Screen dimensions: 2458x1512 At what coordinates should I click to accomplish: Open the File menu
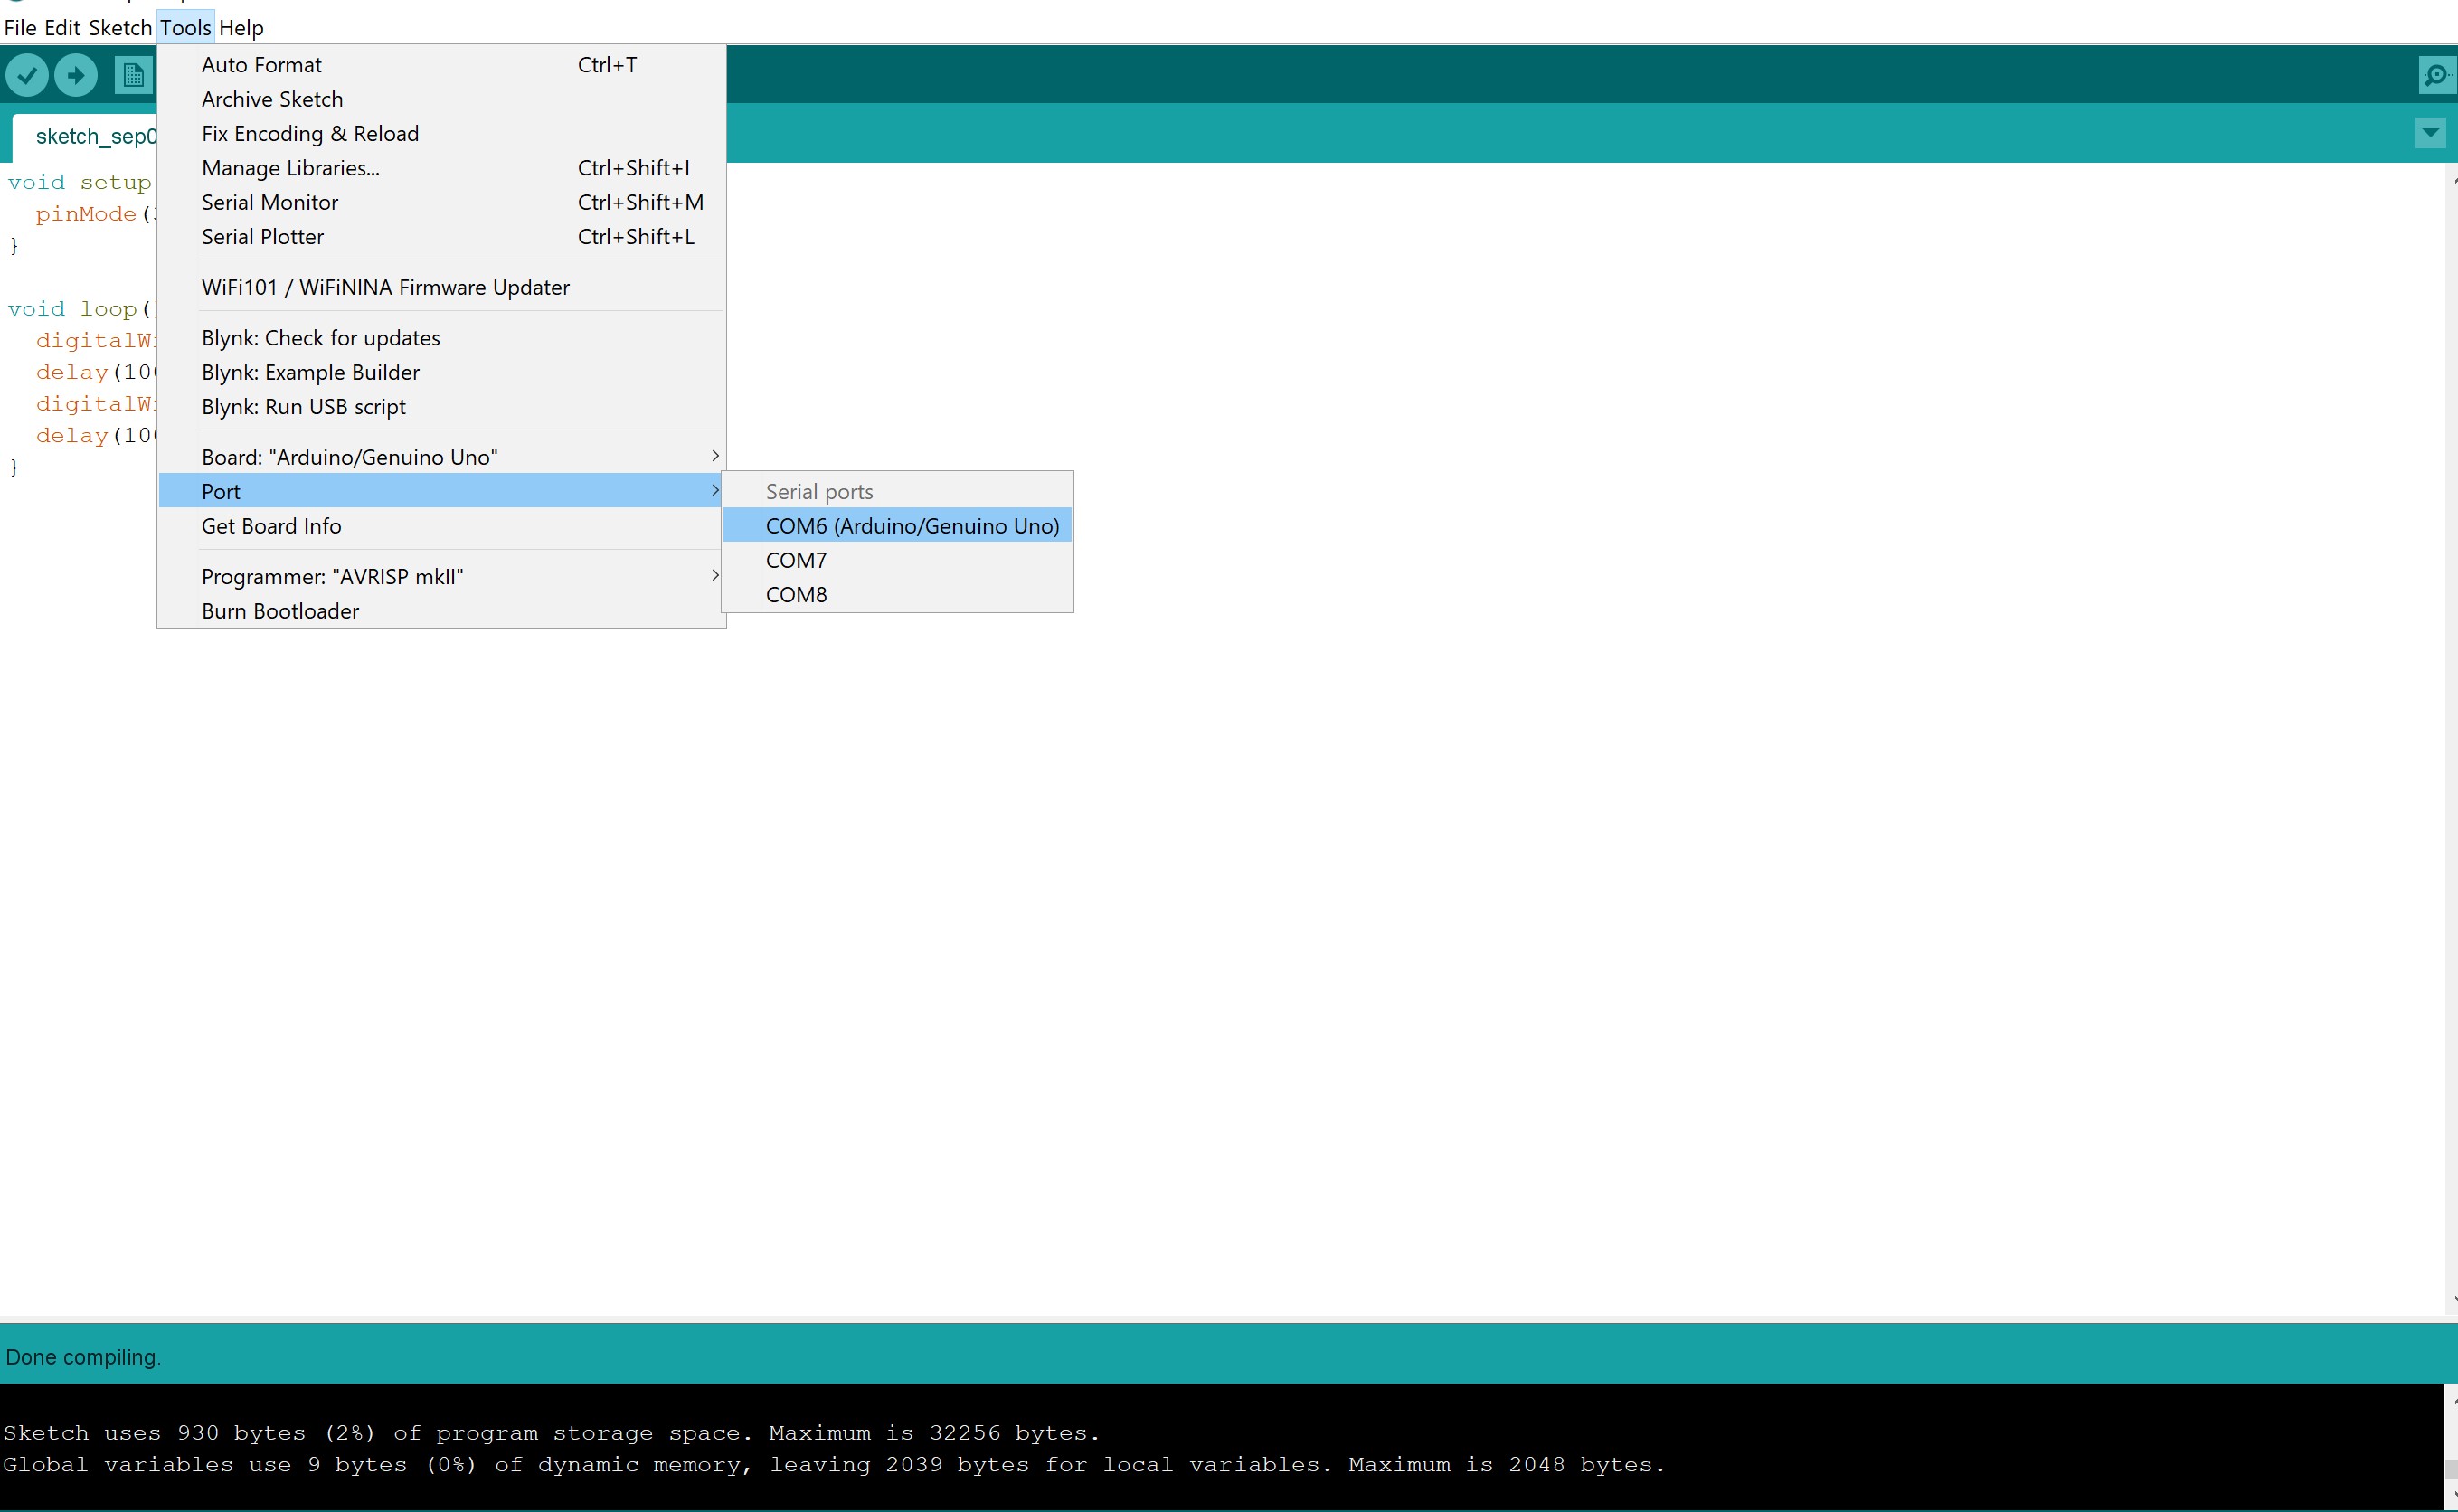point(20,28)
